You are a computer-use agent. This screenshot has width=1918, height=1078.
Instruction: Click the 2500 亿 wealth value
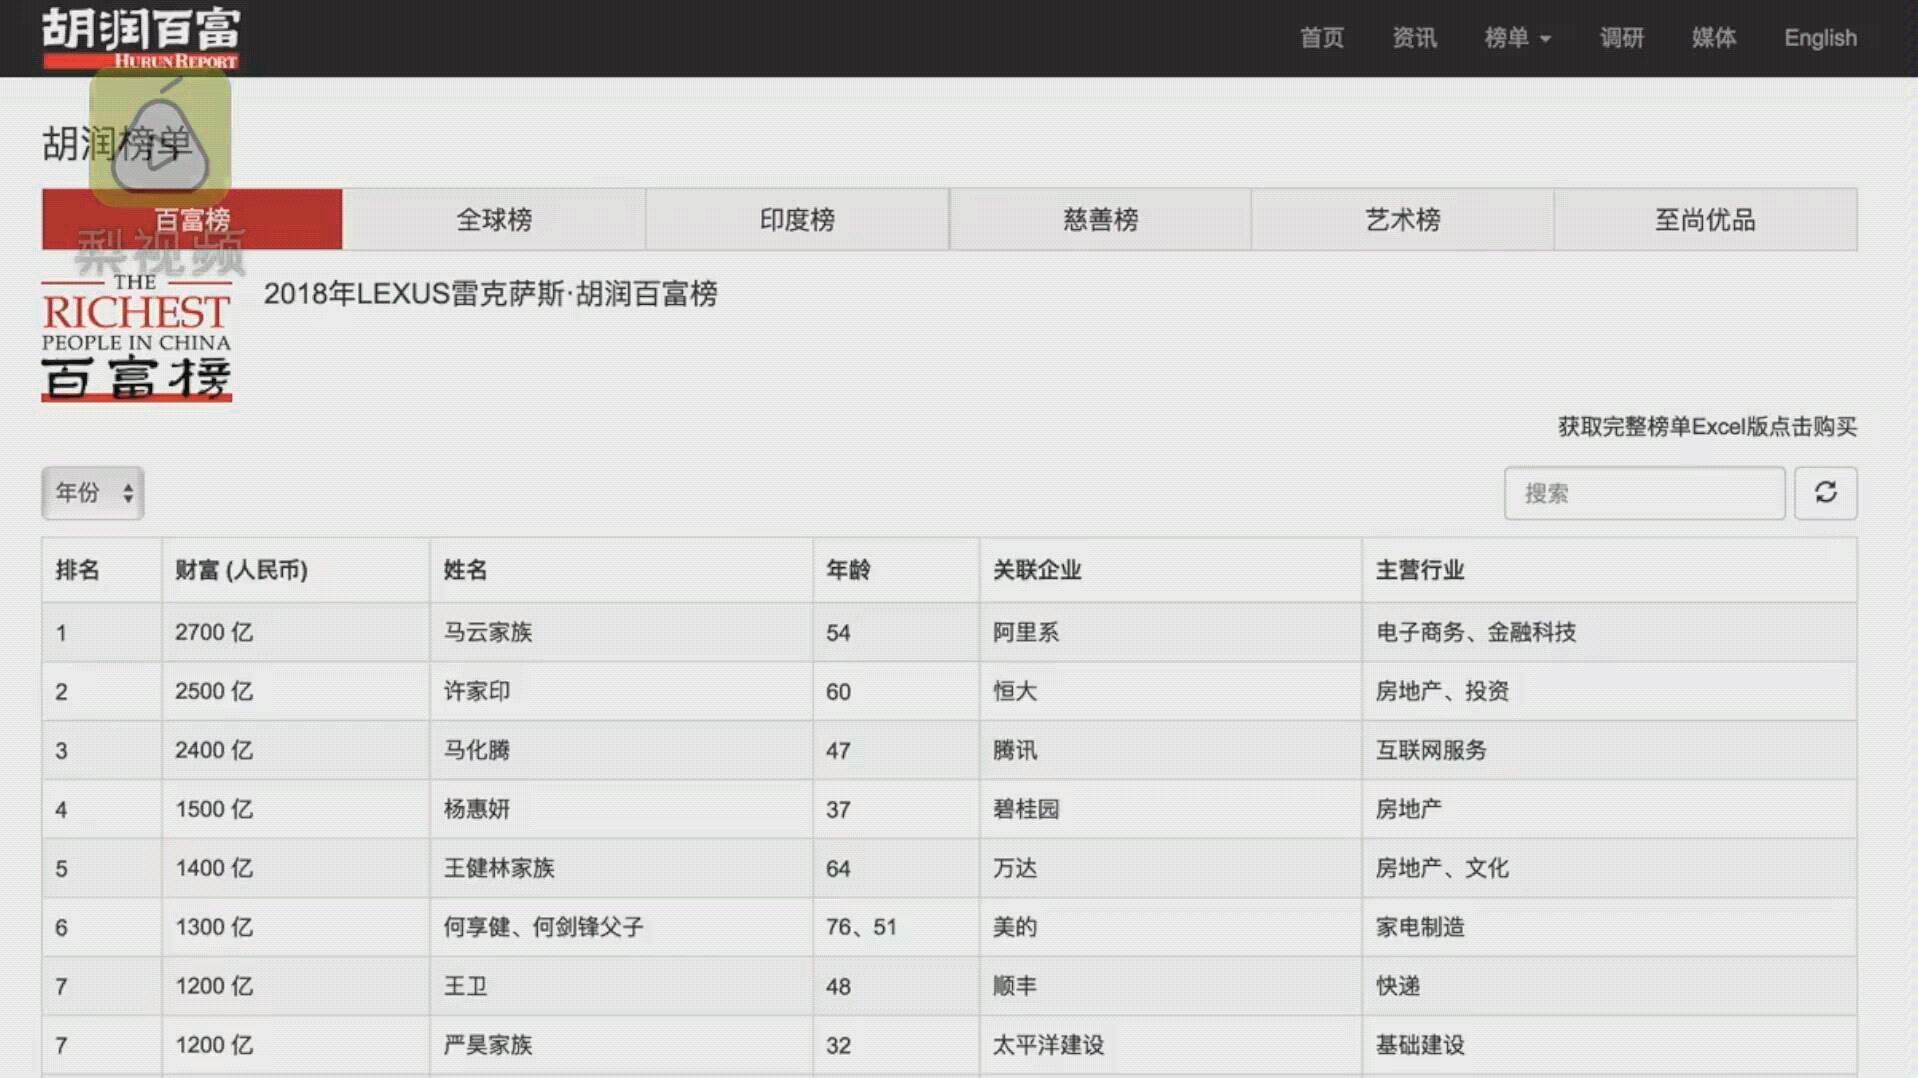coord(214,691)
